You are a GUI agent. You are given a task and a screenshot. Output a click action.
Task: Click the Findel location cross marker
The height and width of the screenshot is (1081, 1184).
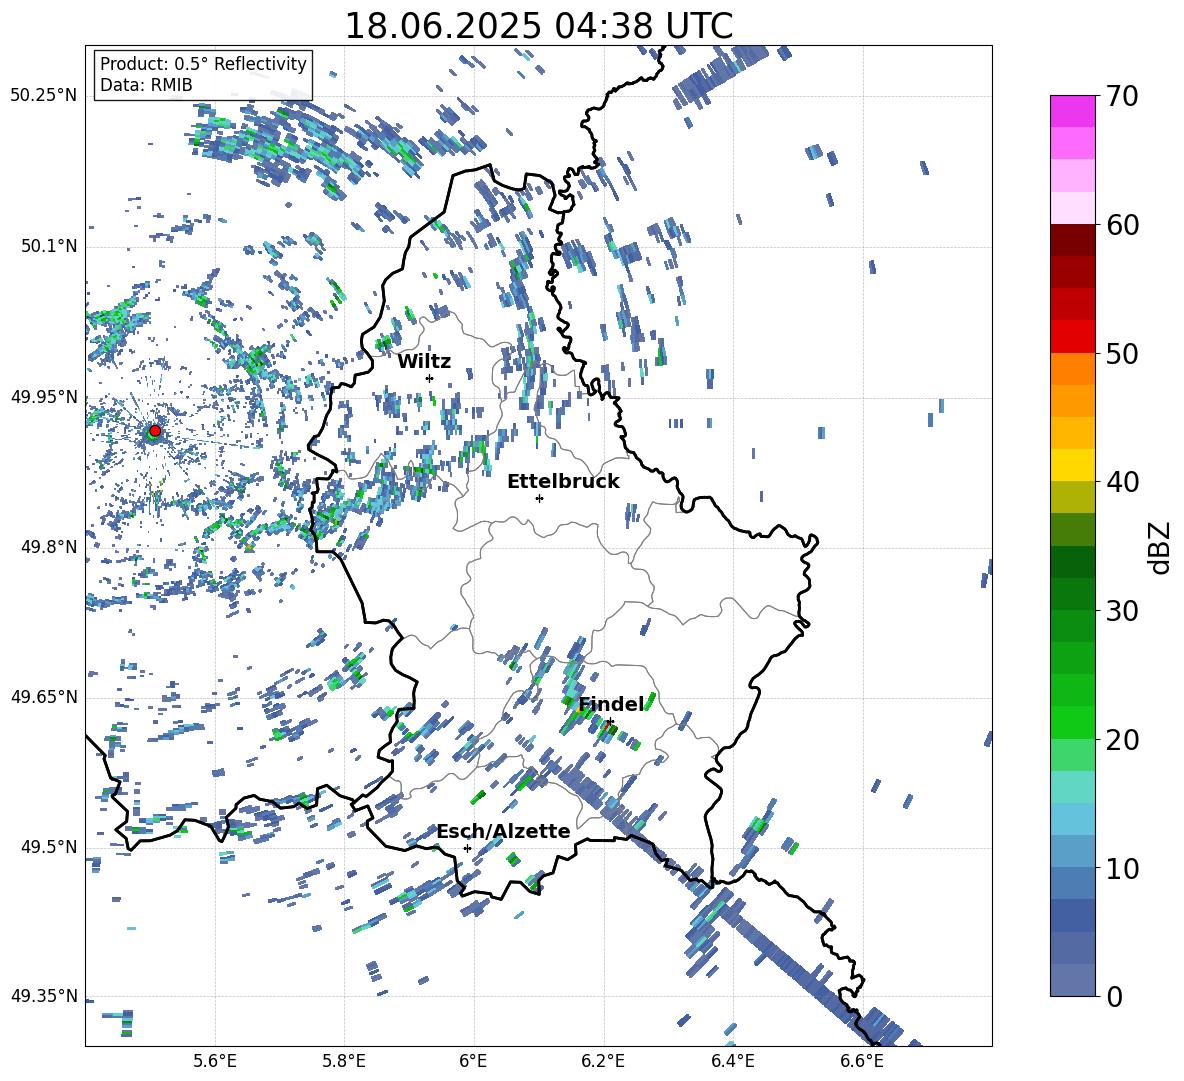coord(609,722)
